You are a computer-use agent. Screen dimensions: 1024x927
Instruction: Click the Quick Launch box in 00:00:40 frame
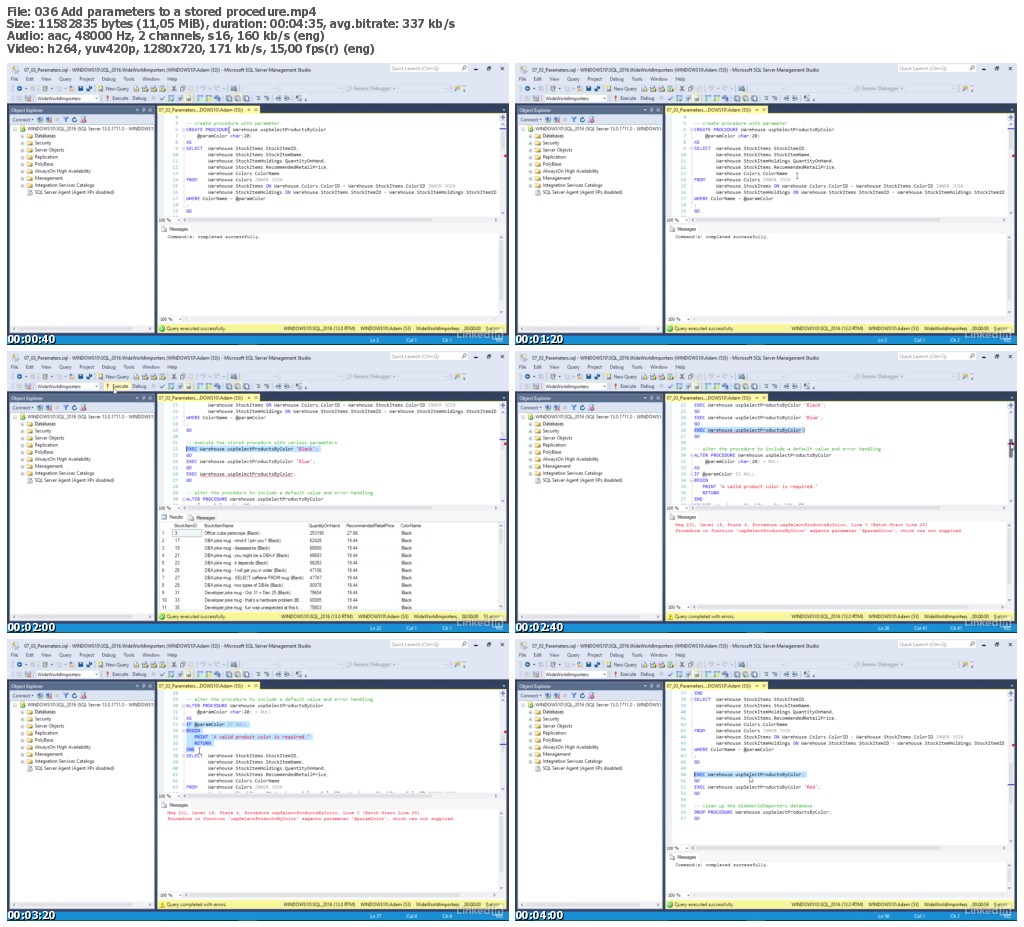[x=428, y=68]
